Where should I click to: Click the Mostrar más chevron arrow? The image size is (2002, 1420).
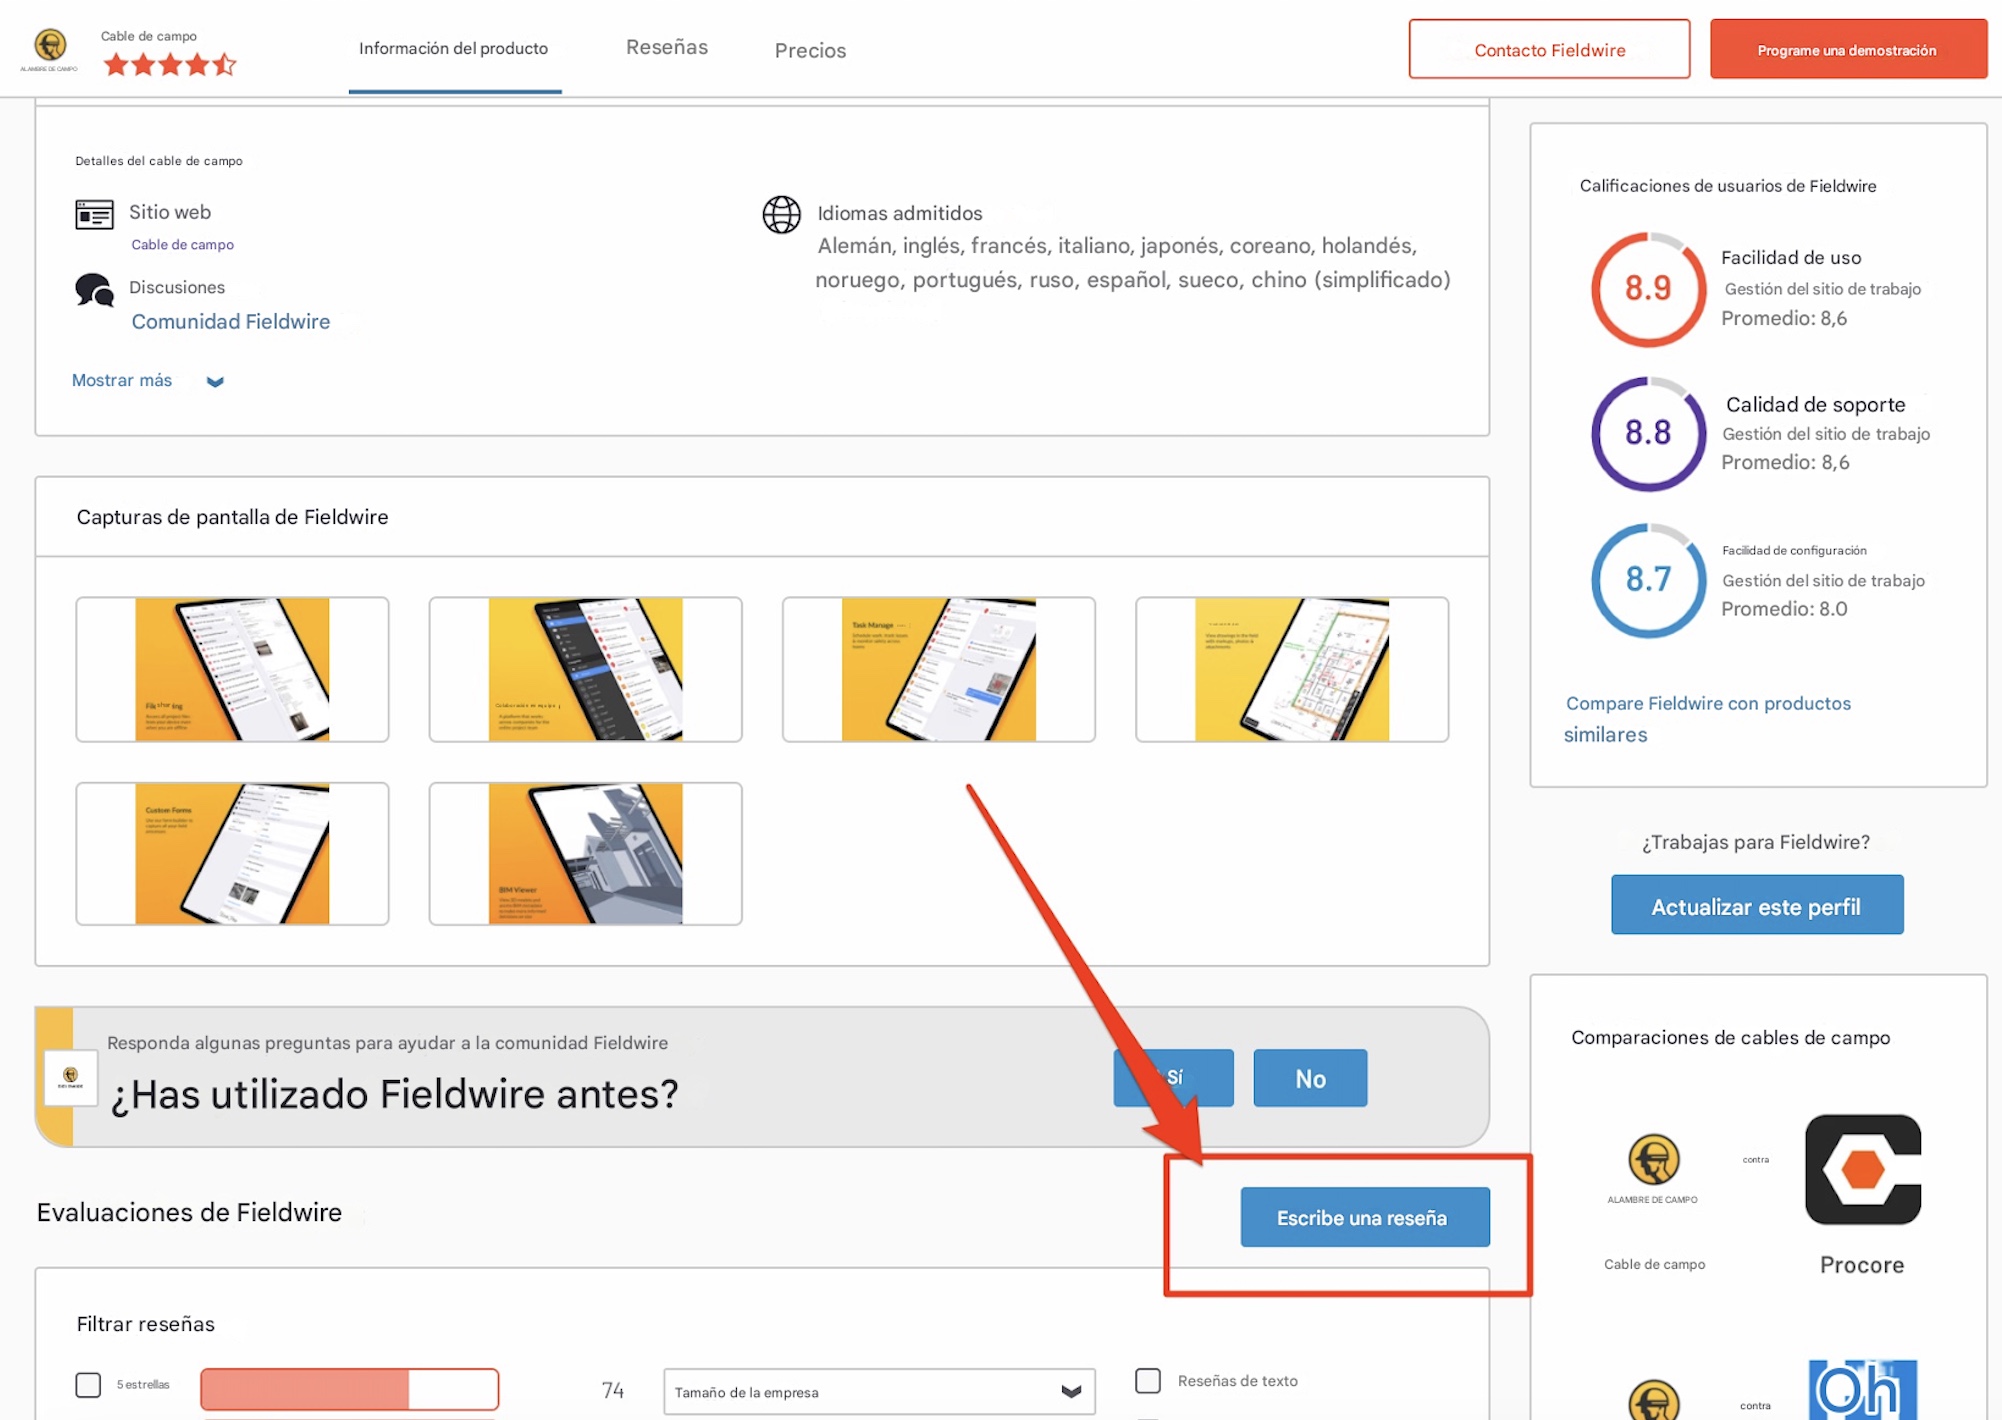pos(215,381)
